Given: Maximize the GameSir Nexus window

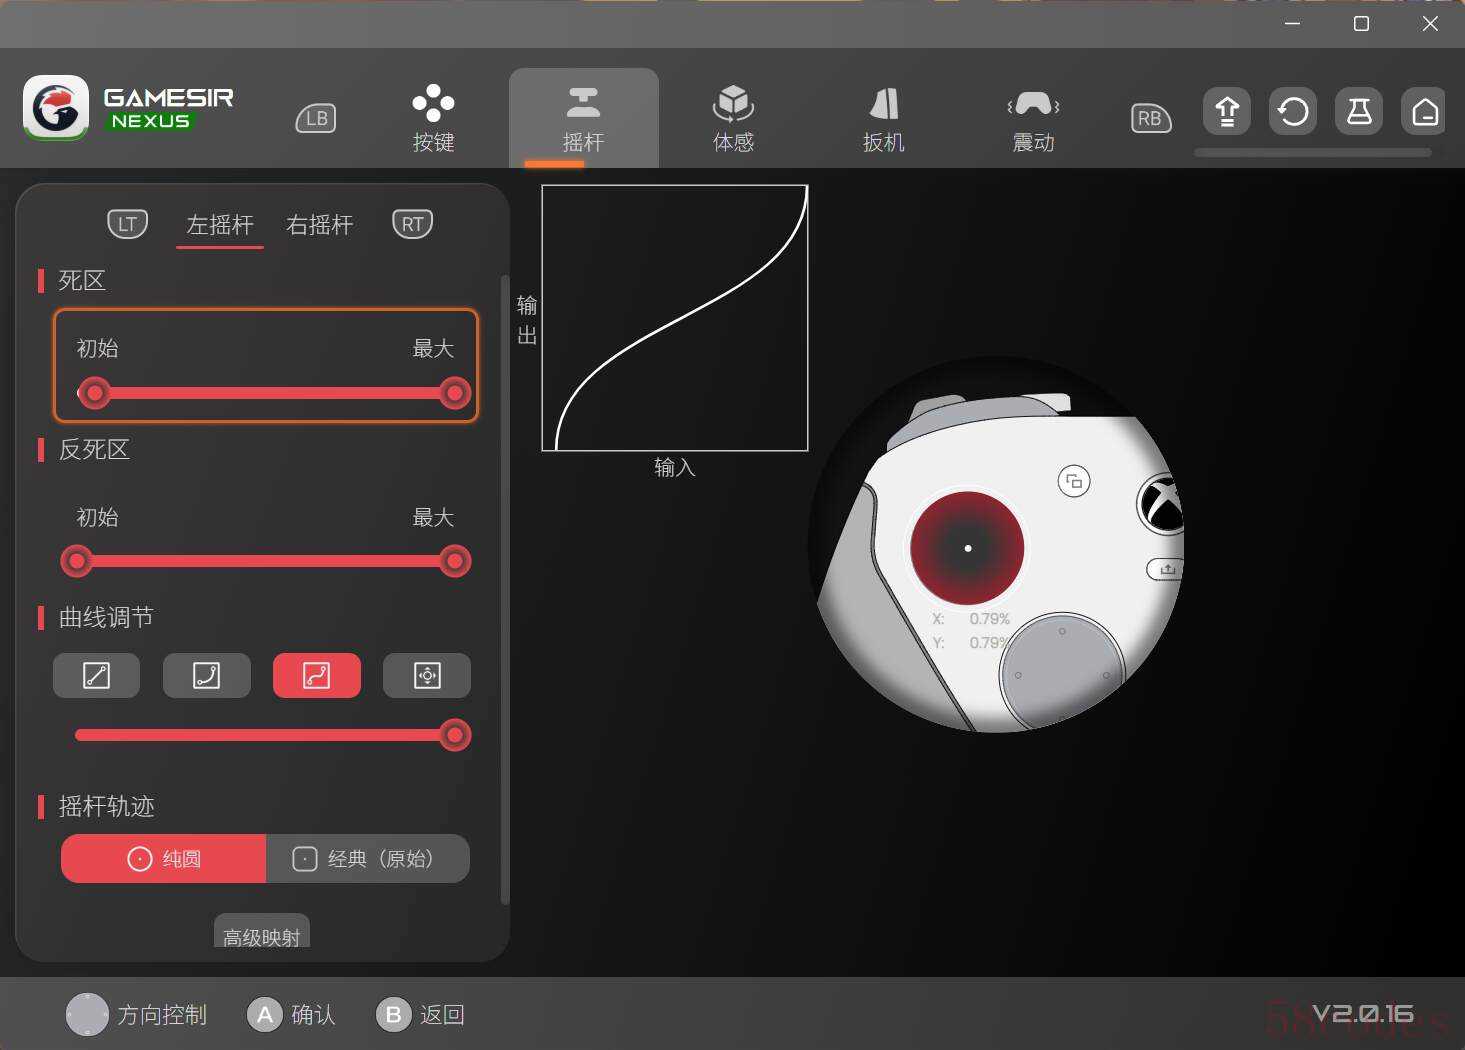Looking at the screenshot, I should click(x=1361, y=23).
